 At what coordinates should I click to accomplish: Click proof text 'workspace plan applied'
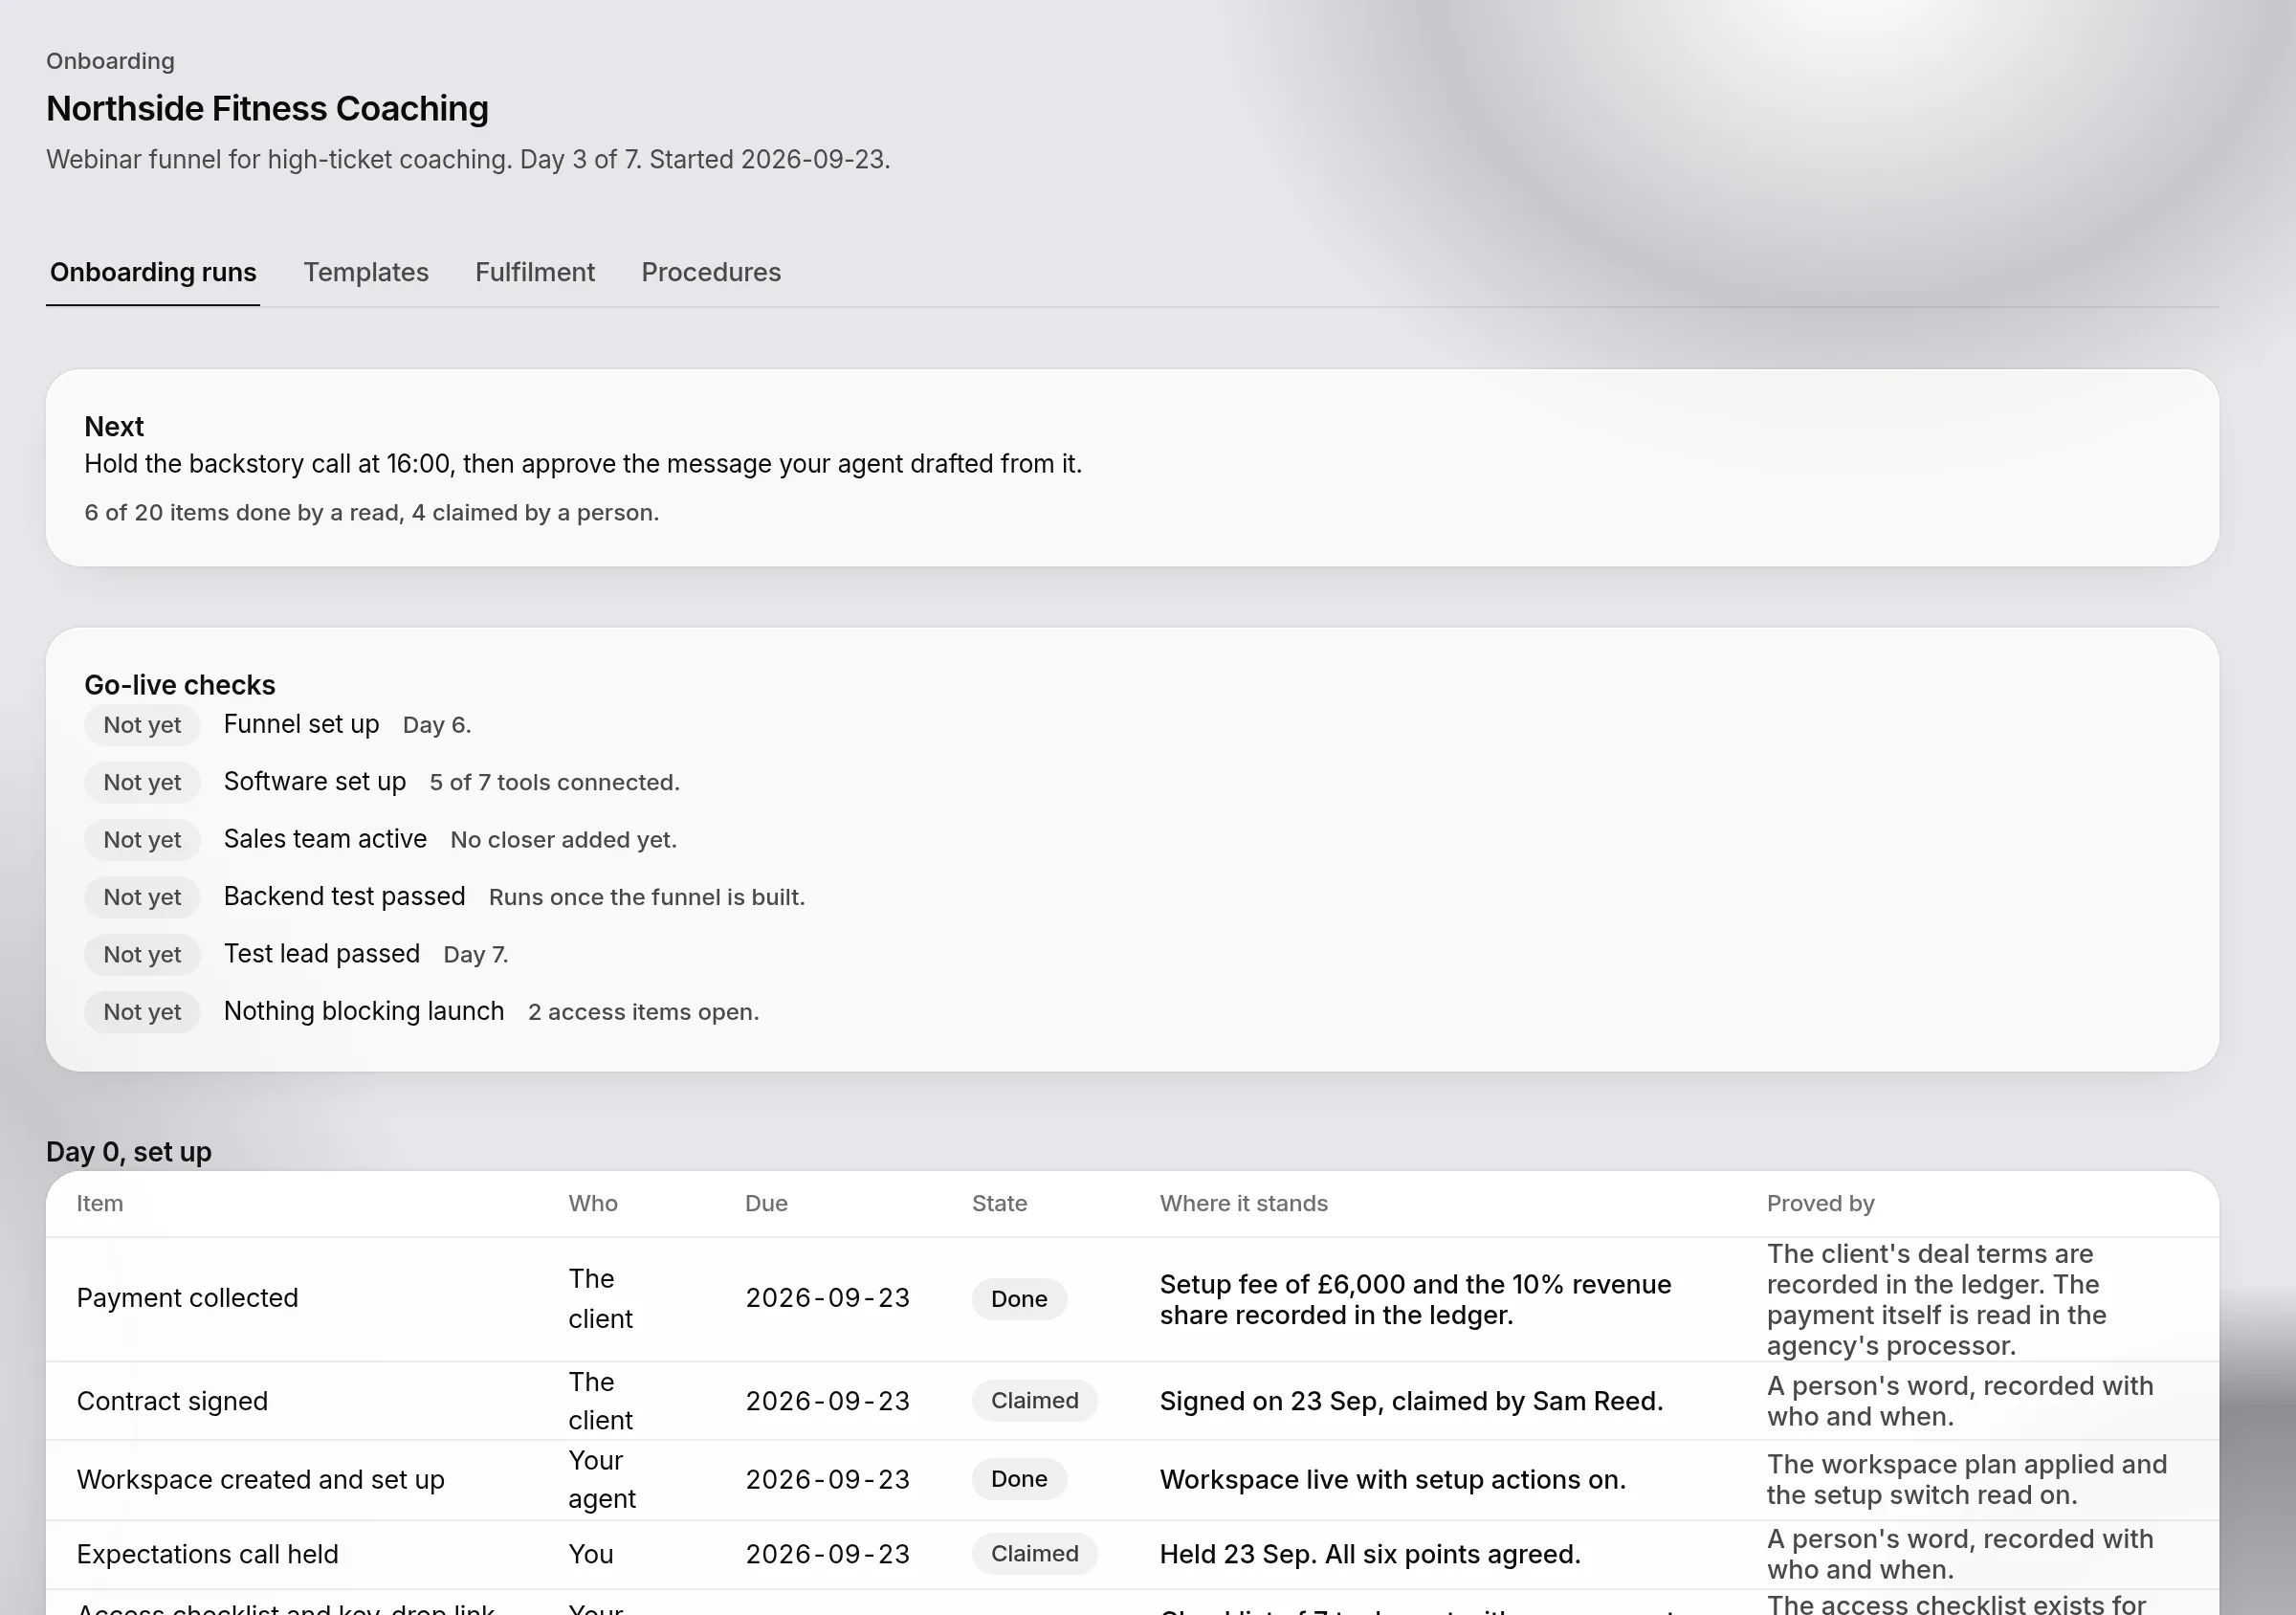[x=1967, y=1480]
